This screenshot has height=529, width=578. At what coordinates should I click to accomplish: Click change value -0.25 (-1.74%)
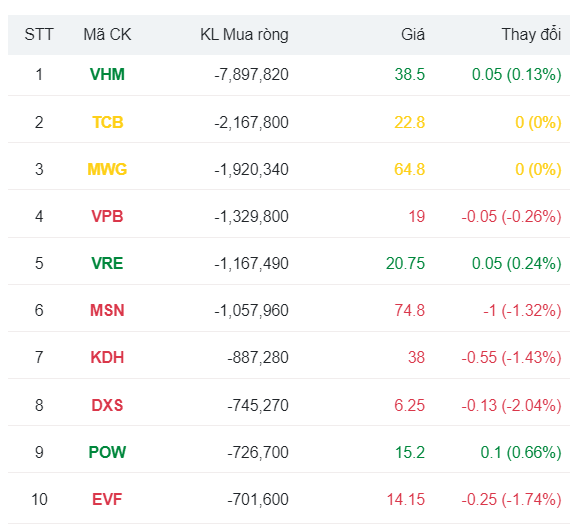coord(512,500)
